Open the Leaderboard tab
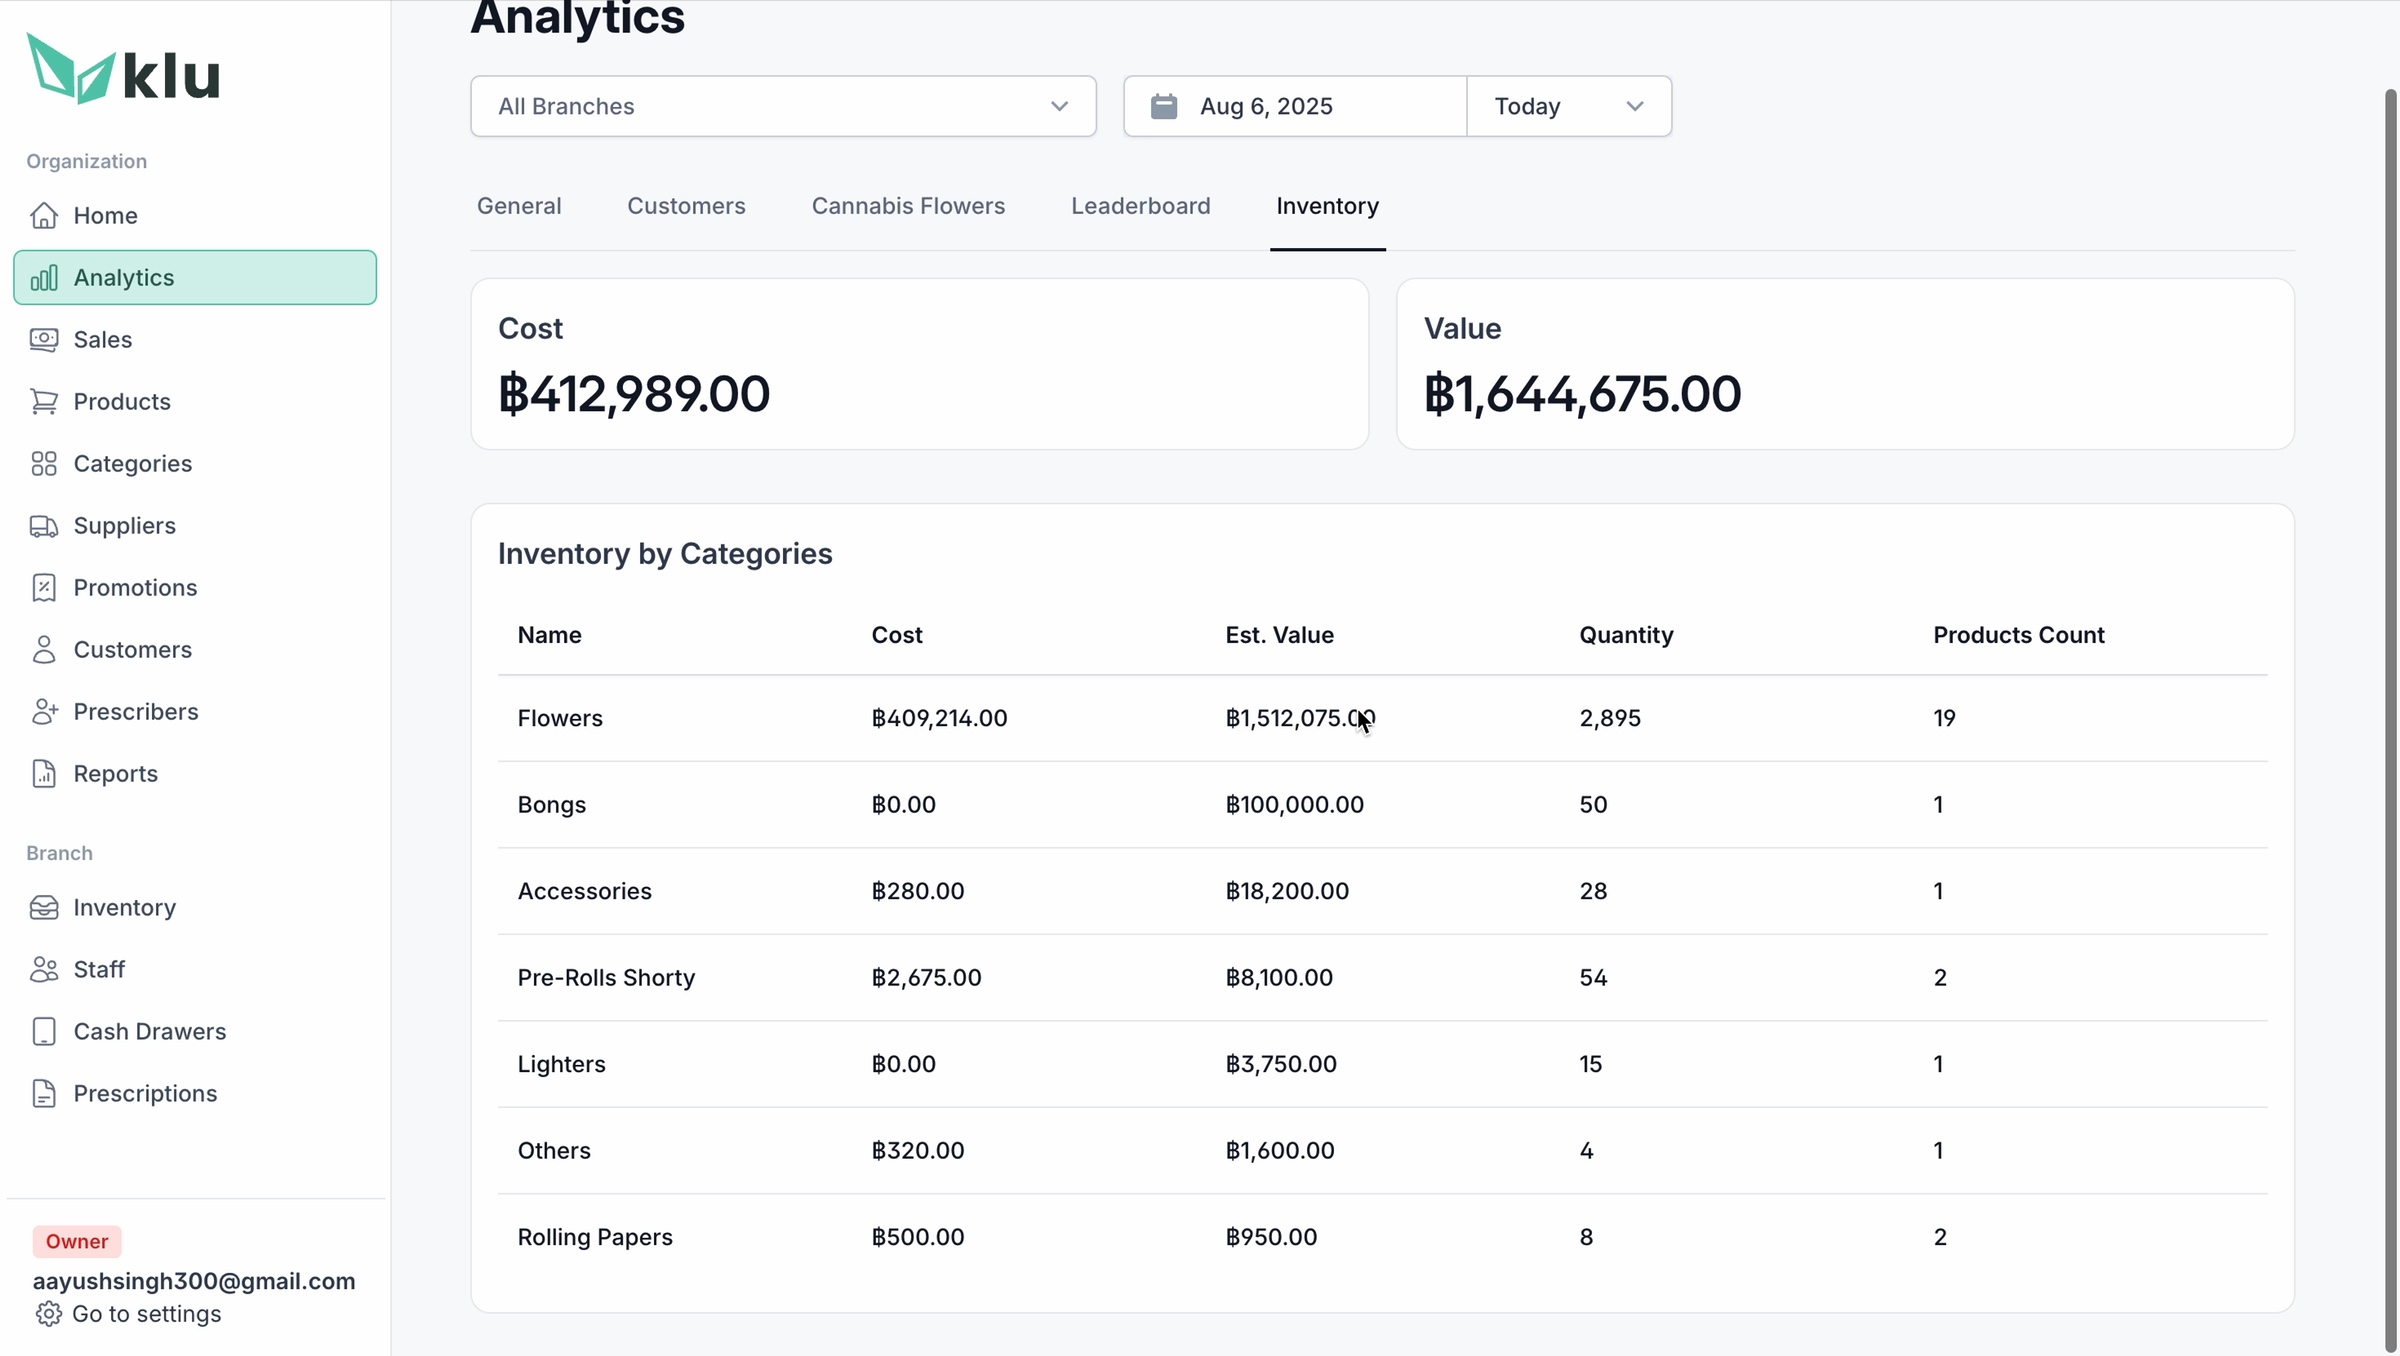 pyautogui.click(x=1140, y=206)
